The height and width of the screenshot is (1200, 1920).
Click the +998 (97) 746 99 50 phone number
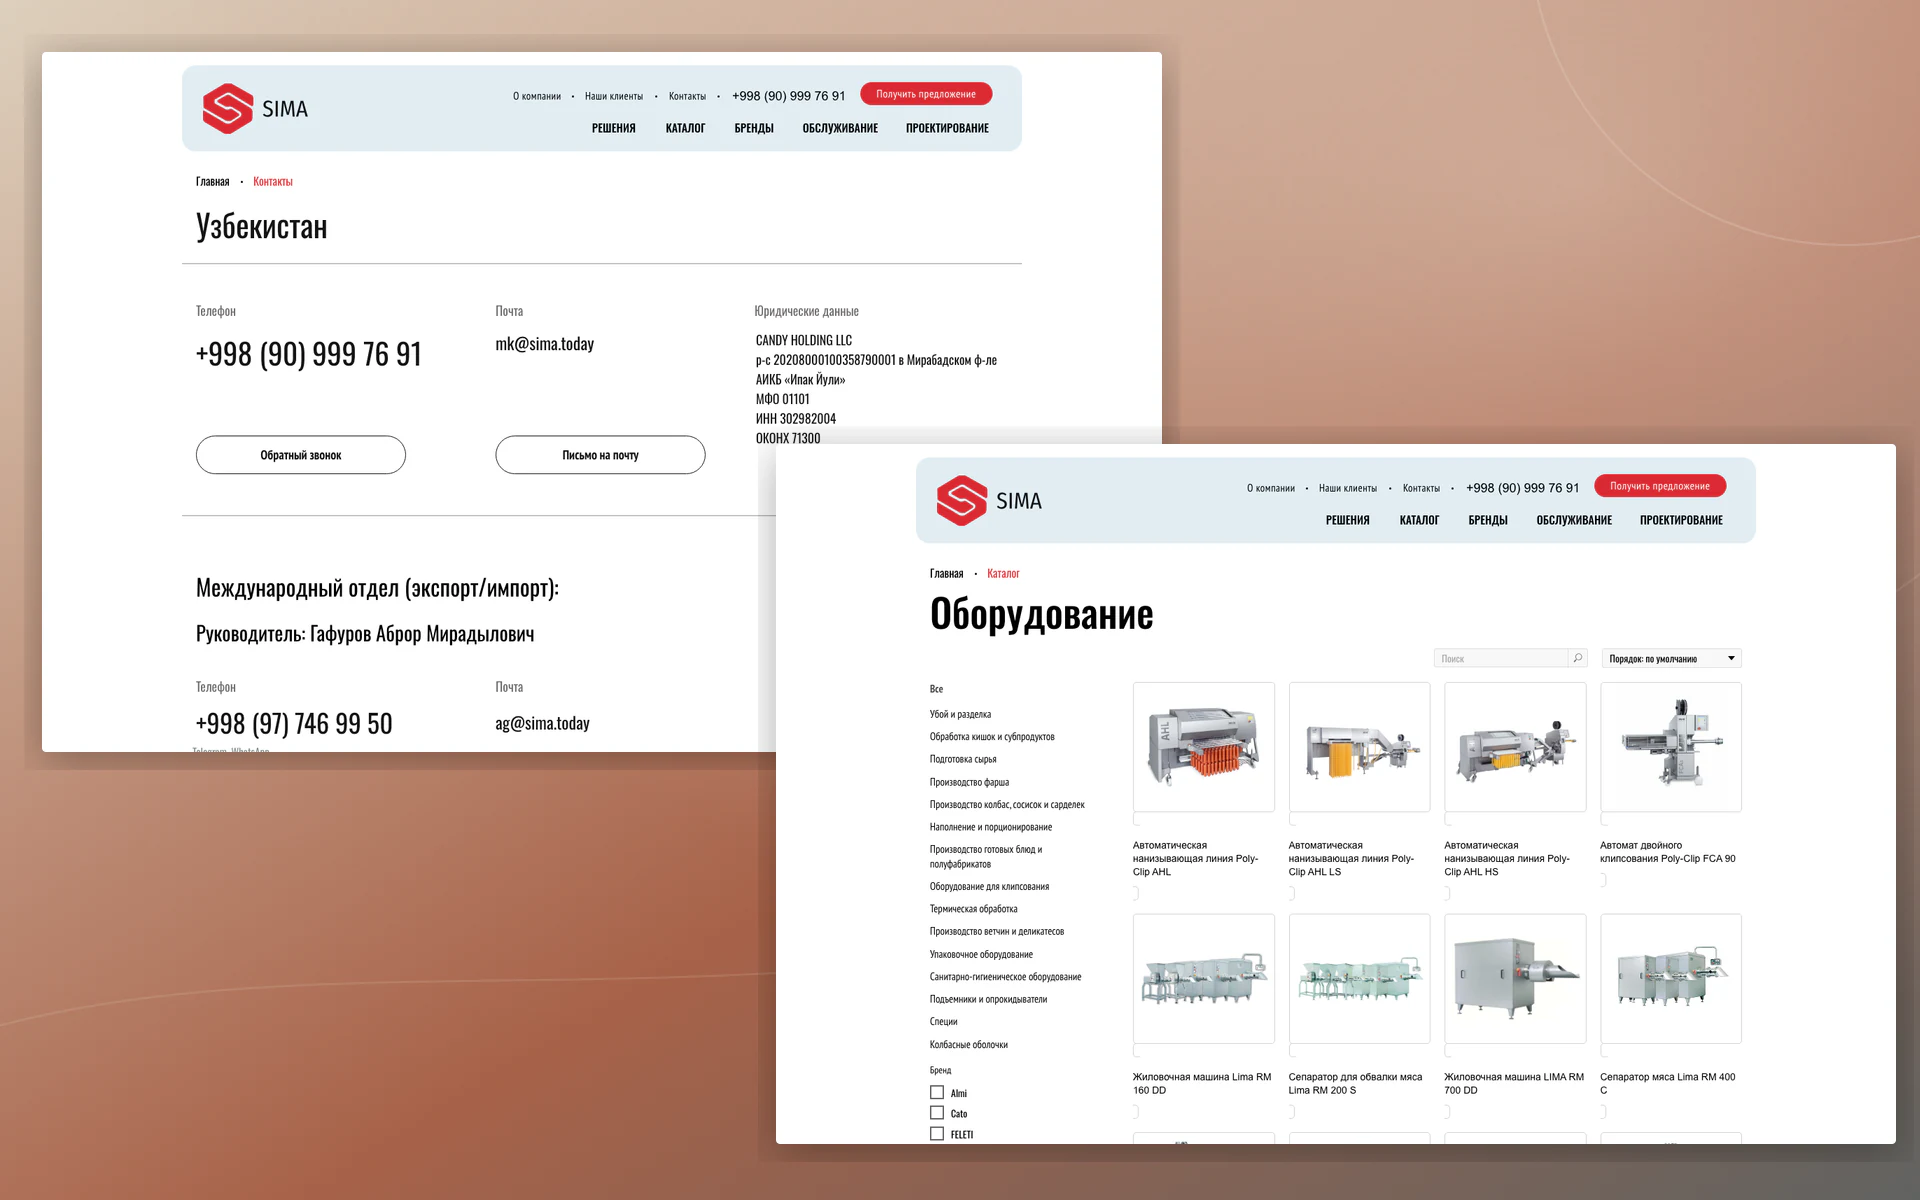click(x=294, y=723)
